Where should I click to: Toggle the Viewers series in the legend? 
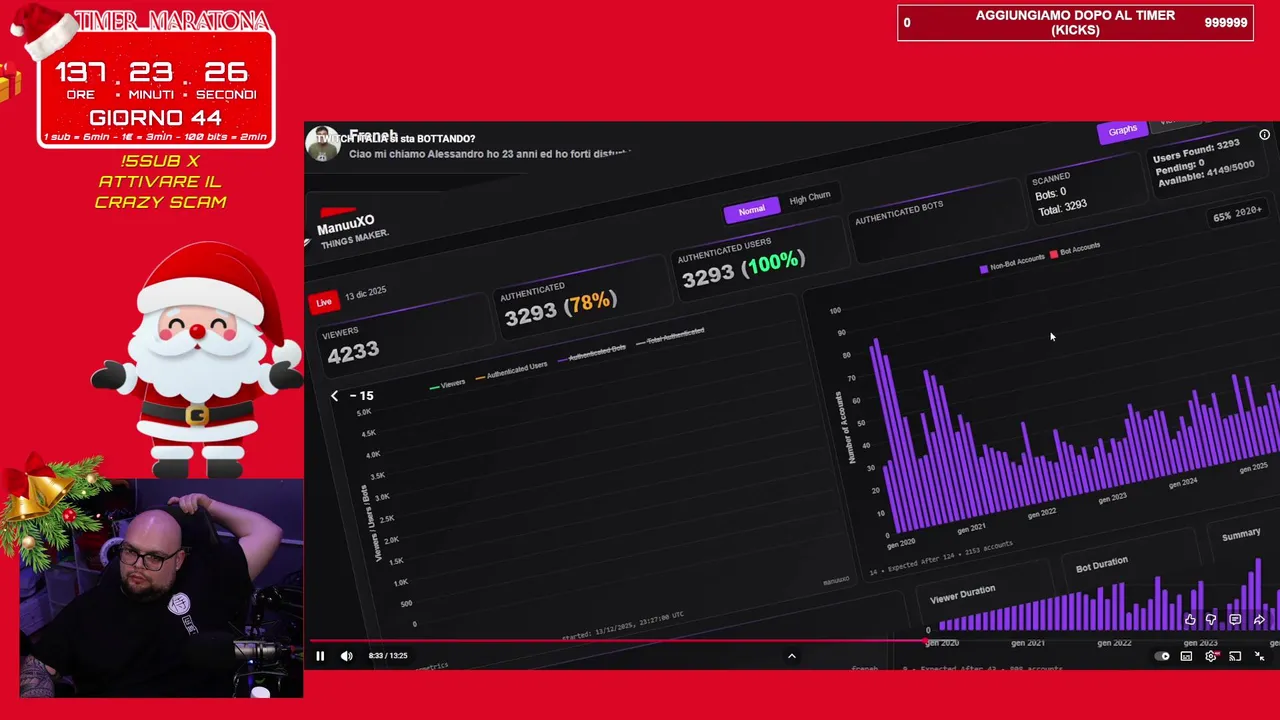[447, 385]
